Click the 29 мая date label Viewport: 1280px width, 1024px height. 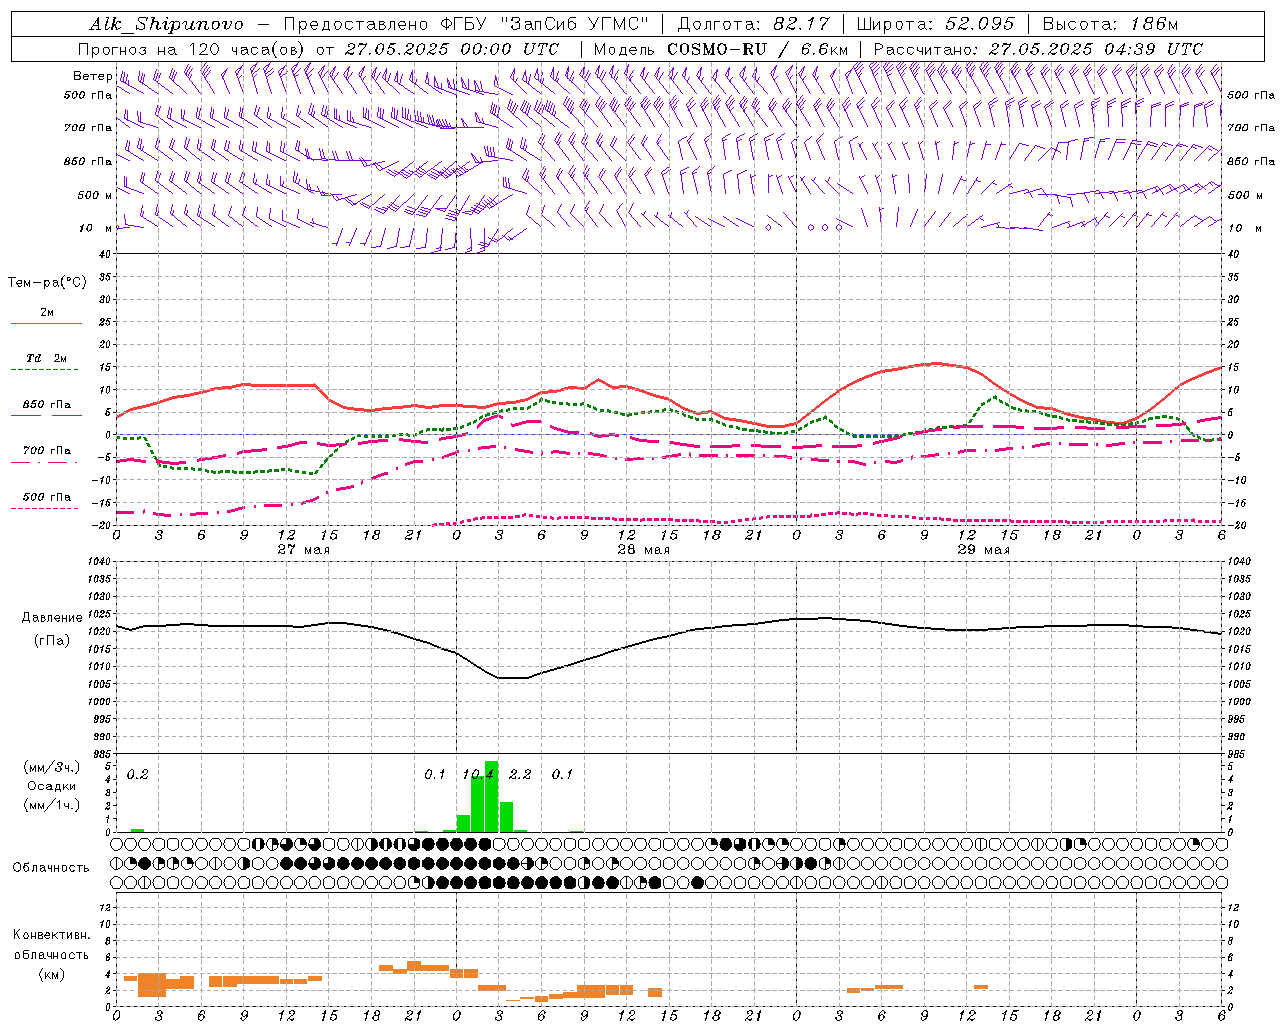click(x=983, y=550)
